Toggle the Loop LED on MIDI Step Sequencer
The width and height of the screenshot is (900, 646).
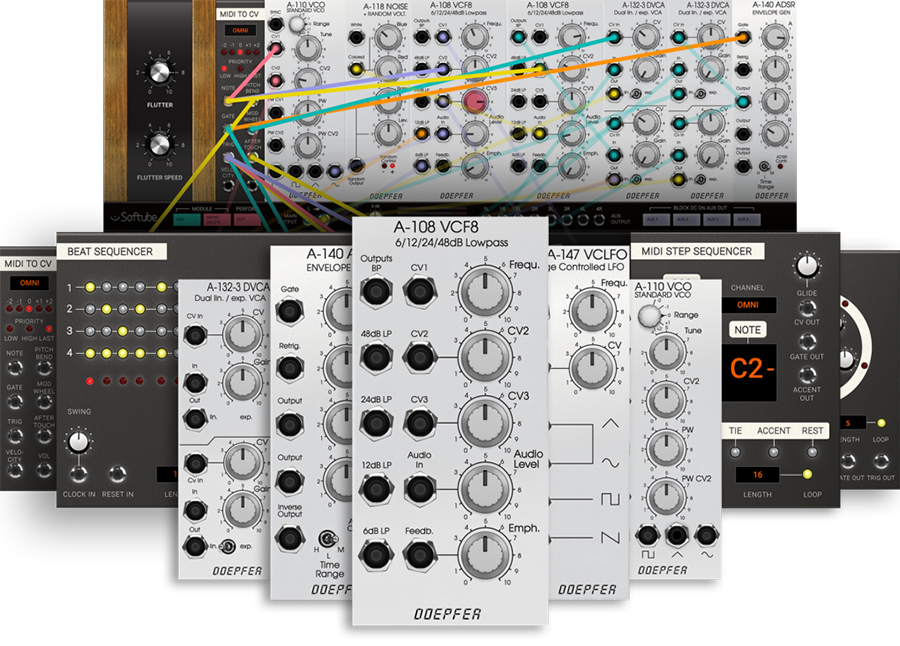click(x=807, y=474)
